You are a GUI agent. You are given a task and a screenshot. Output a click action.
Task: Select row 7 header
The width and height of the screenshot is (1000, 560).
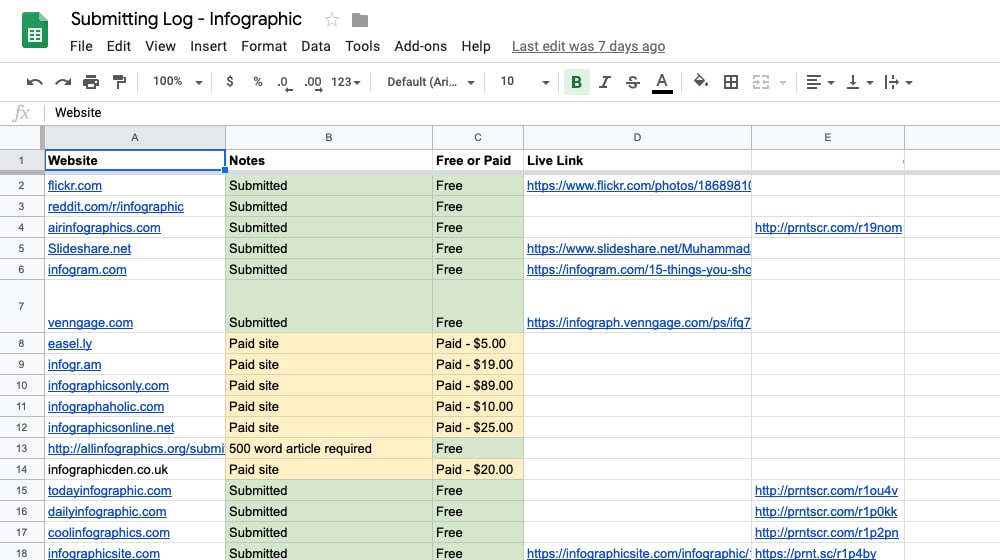click(x=21, y=306)
